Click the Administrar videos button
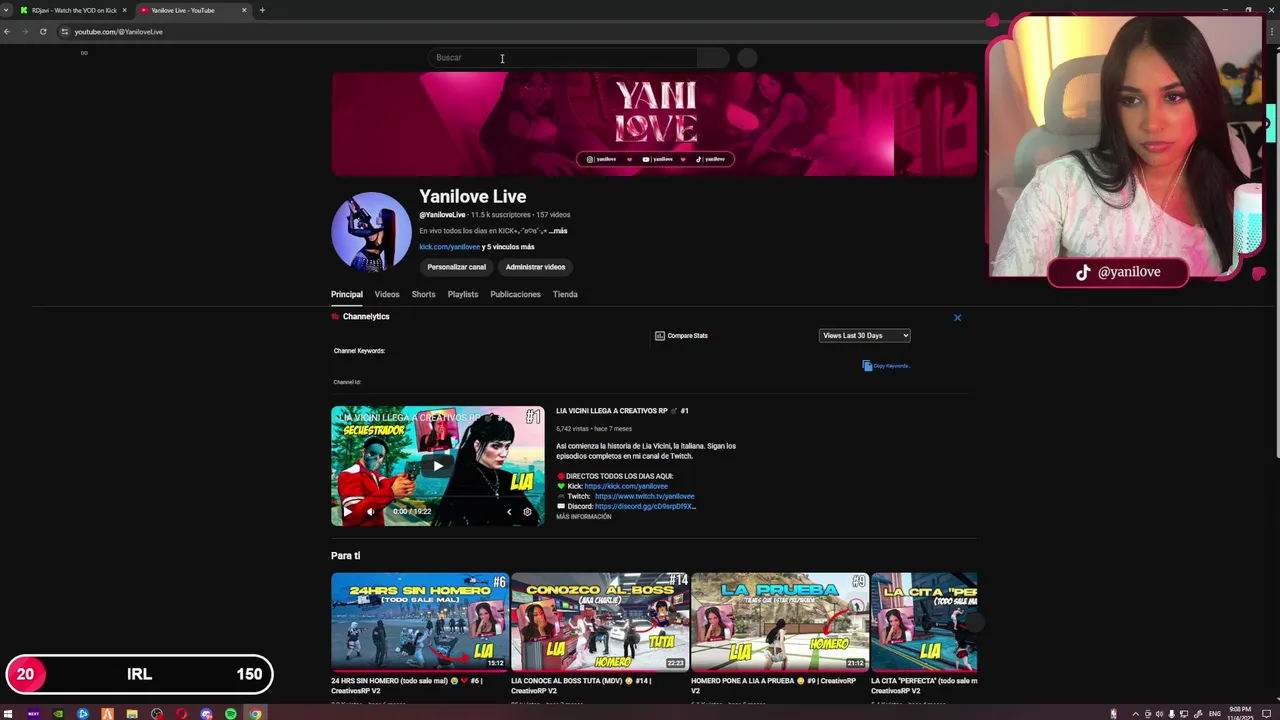1280x720 pixels. (535, 267)
